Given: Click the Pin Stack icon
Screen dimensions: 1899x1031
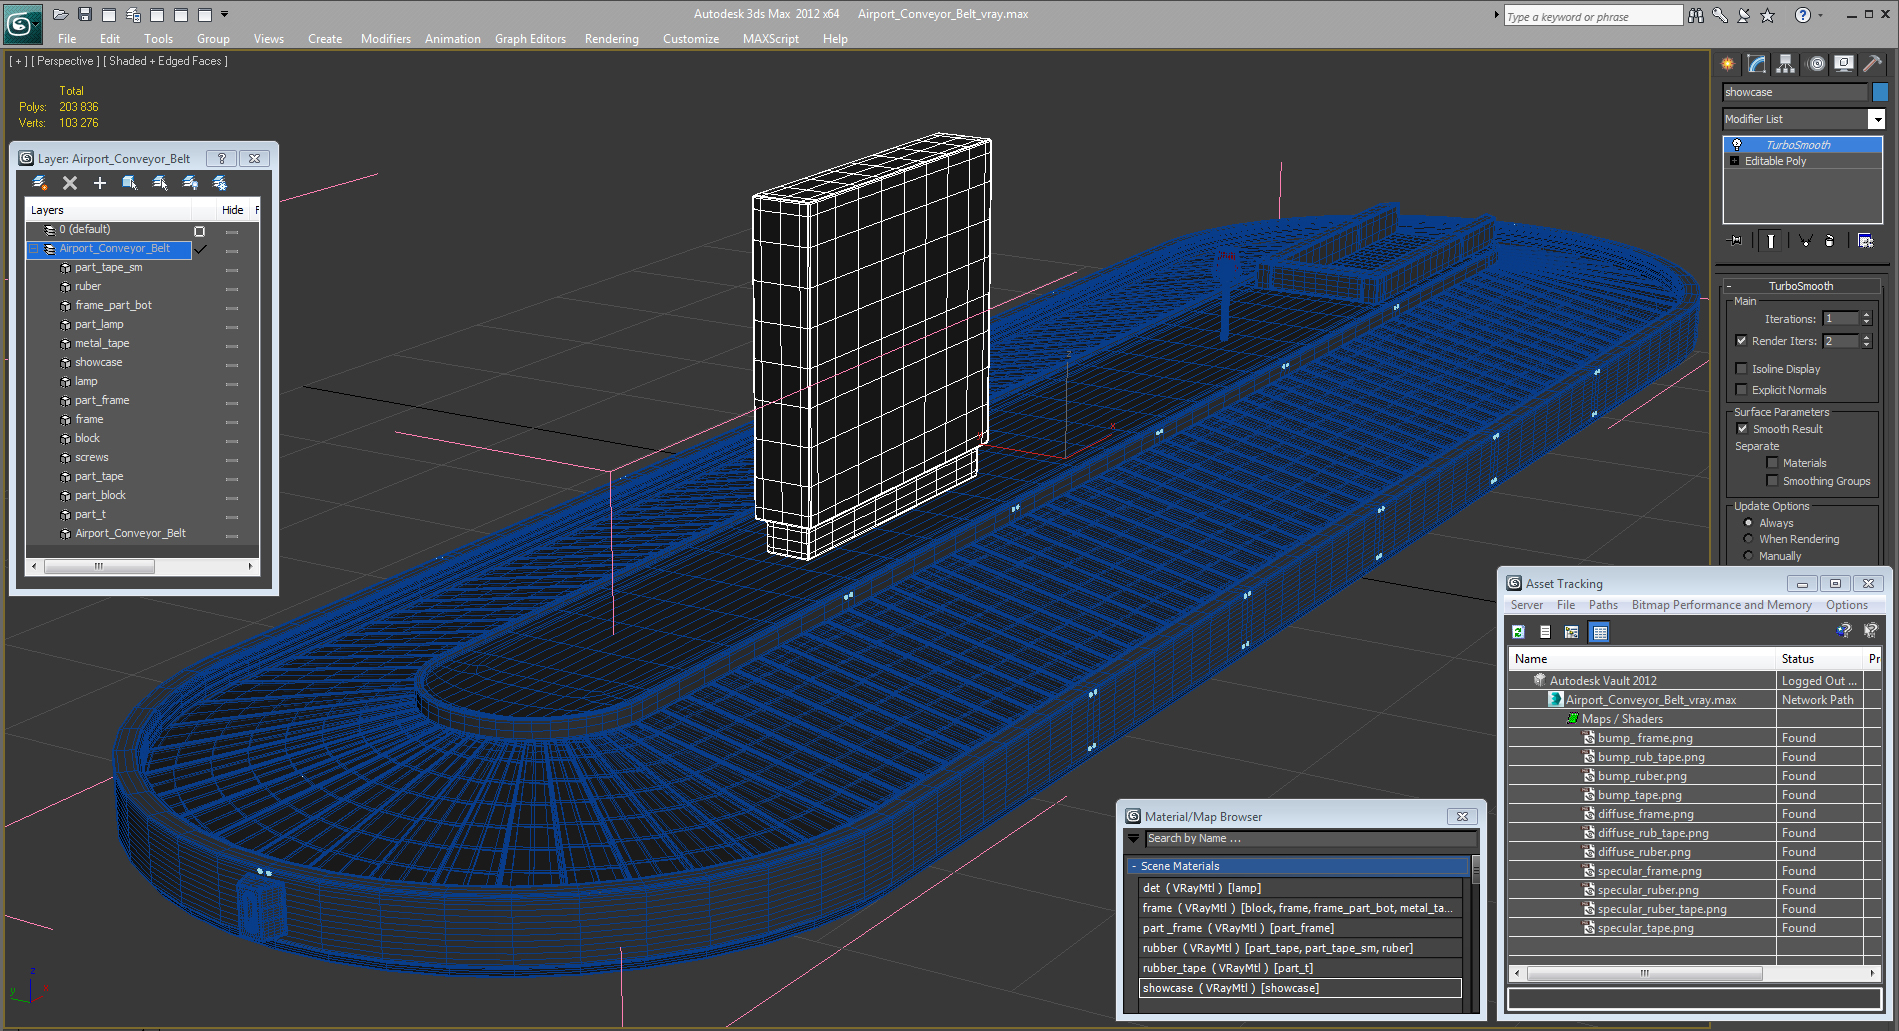Looking at the screenshot, I should [1736, 240].
